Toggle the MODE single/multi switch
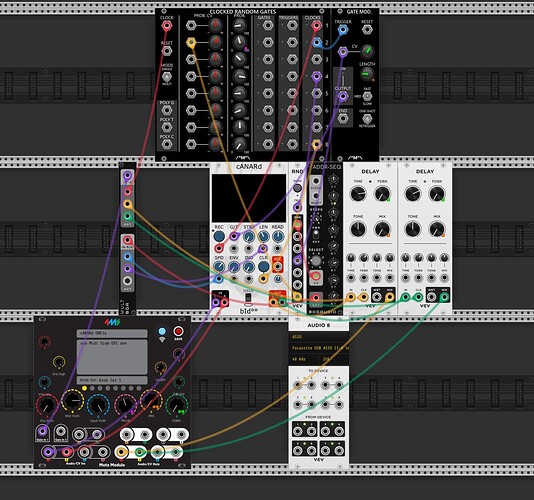Screen dimensions: 534x500 167,76
